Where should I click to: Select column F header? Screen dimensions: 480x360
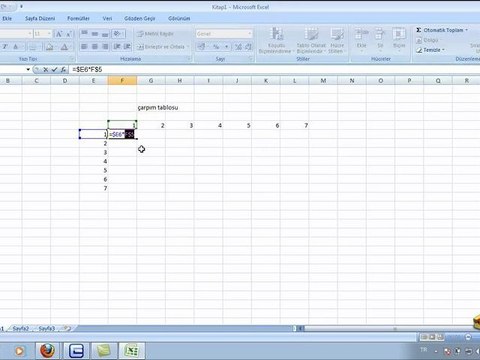pyautogui.click(x=122, y=81)
